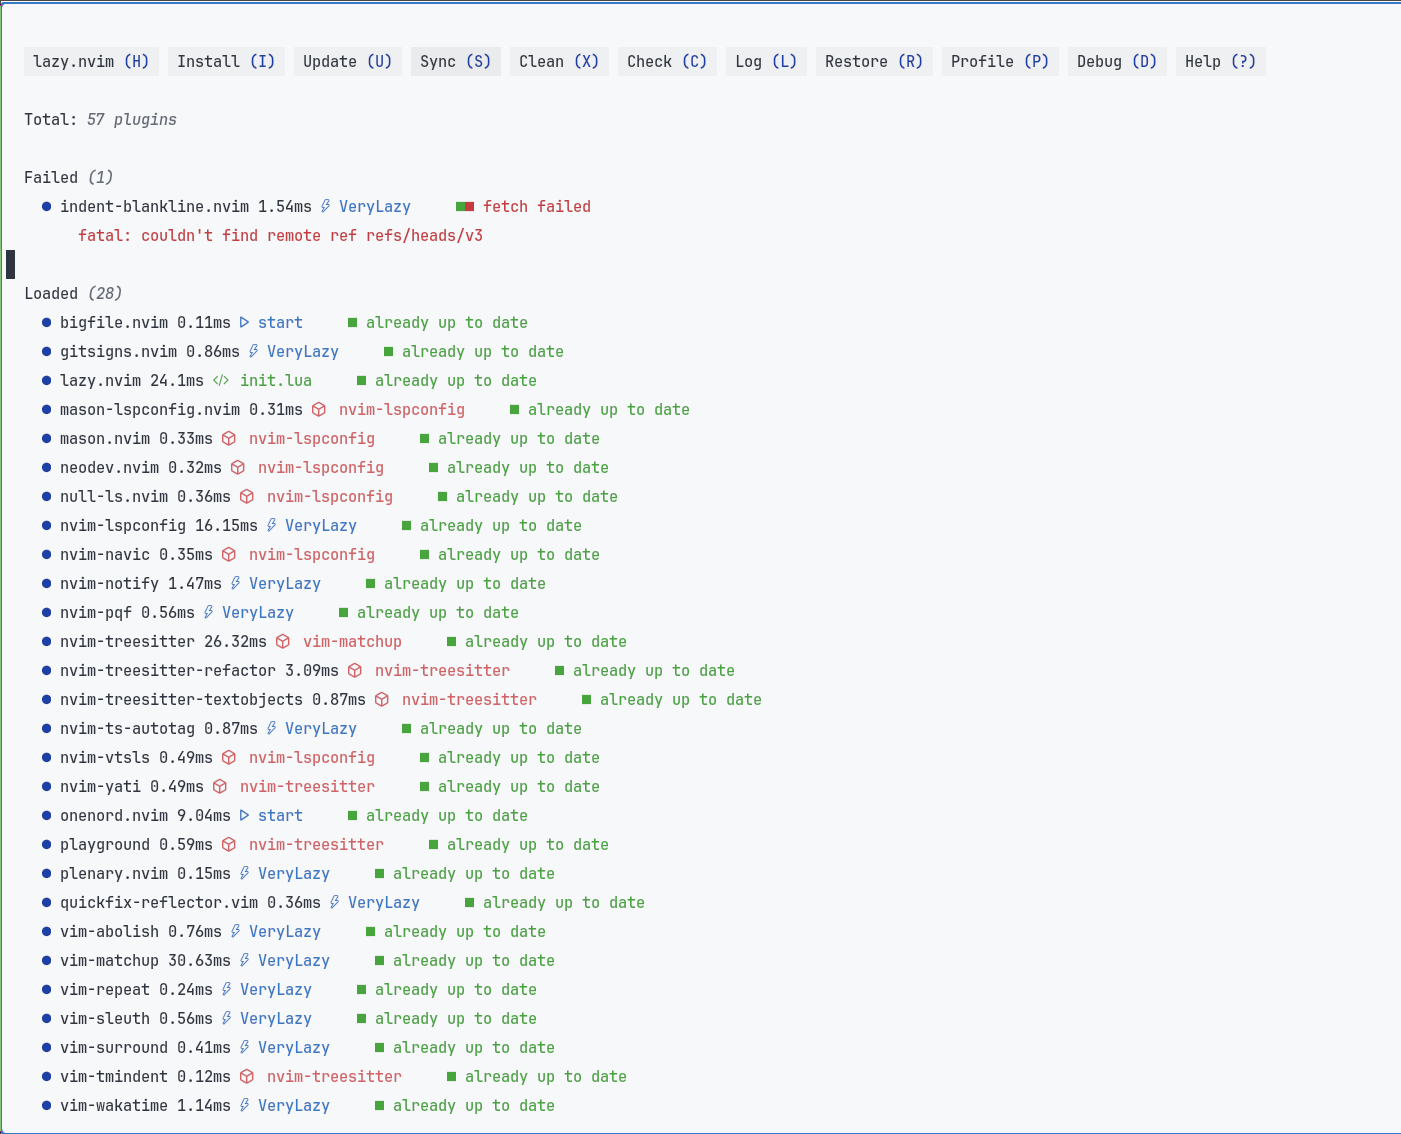The image size is (1401, 1134).
Task: Click the package icon on mason-lspconfig.nvim row
Action: [319, 409]
